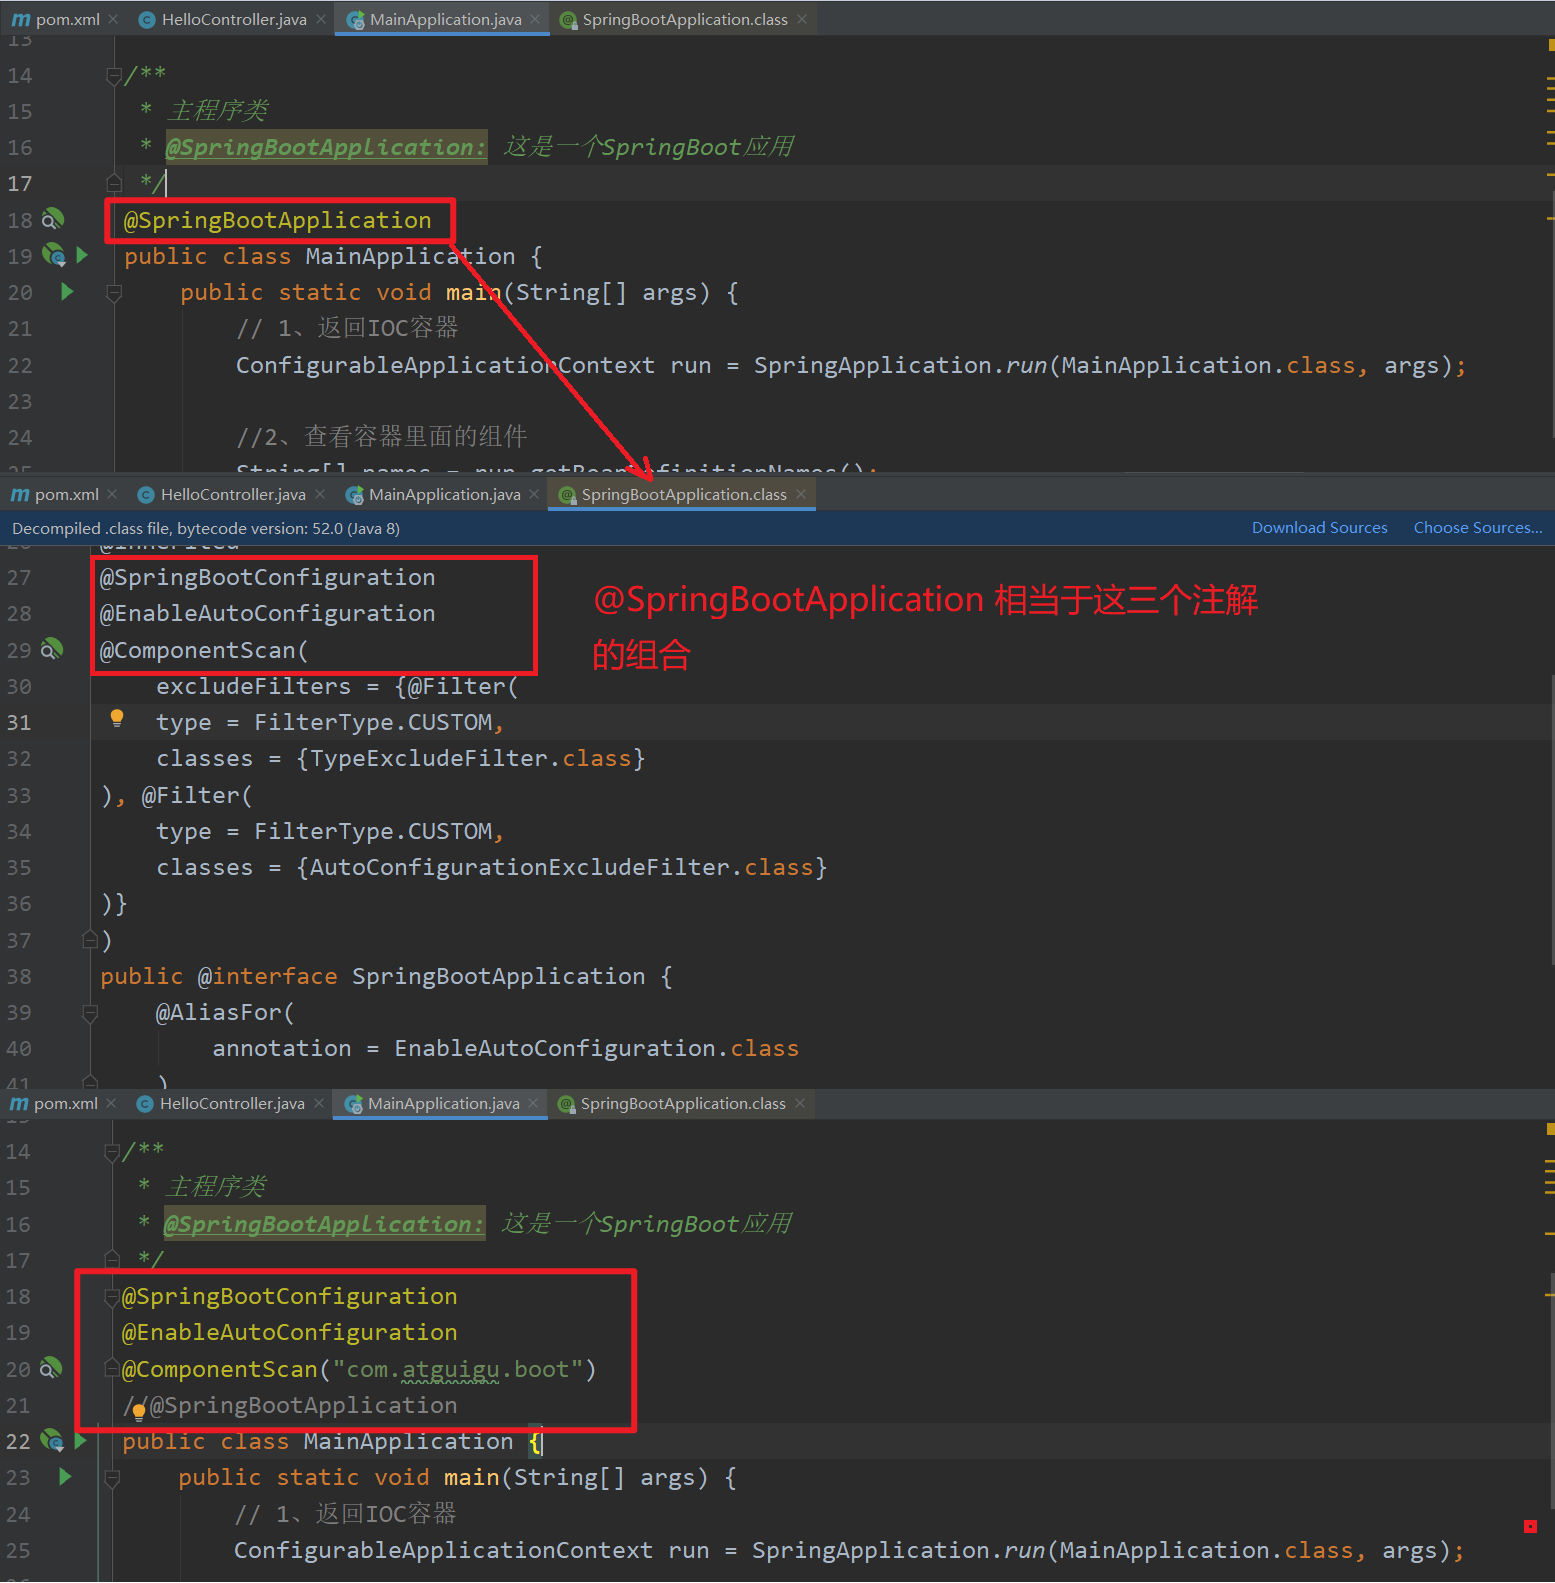1555x1583 pixels.
Task: Click '//2、查看容器里面的组件' comment line
Action: (381, 437)
